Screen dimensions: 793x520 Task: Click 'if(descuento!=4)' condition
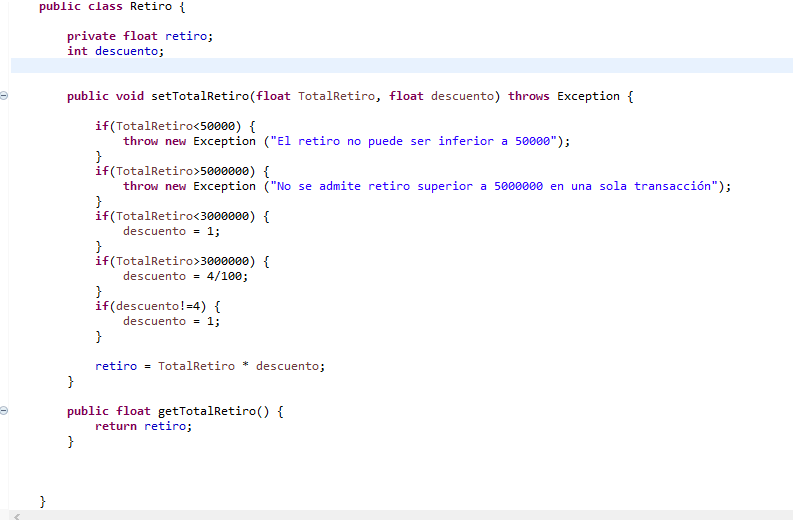click(151, 306)
